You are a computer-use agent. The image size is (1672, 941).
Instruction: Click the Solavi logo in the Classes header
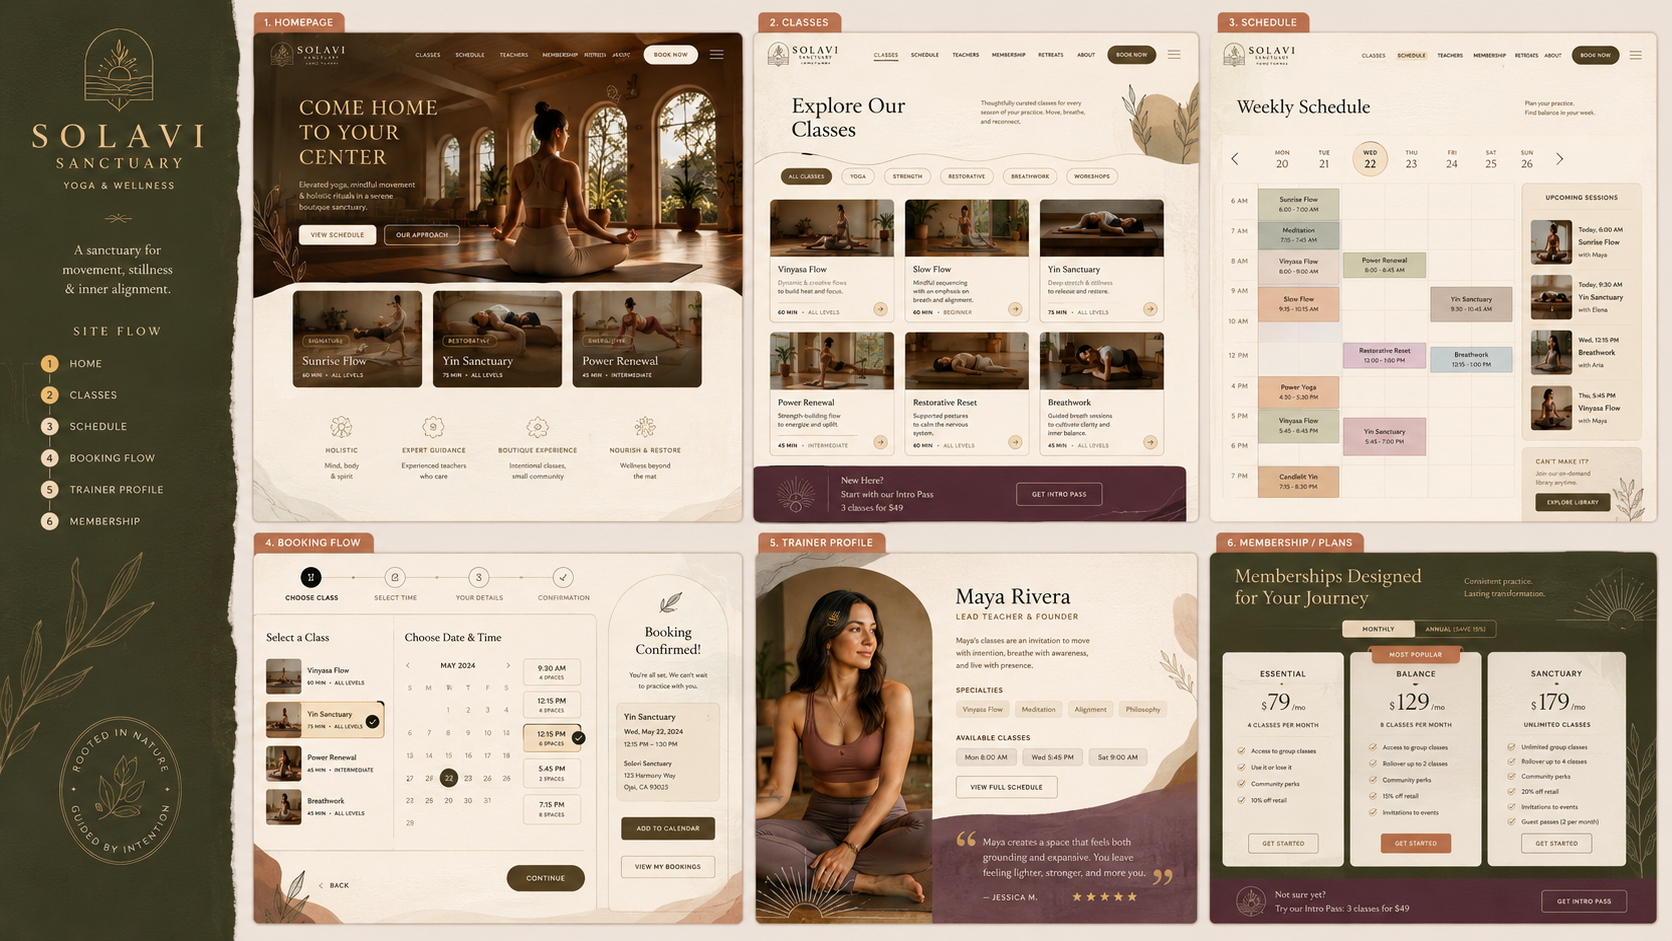click(x=803, y=54)
